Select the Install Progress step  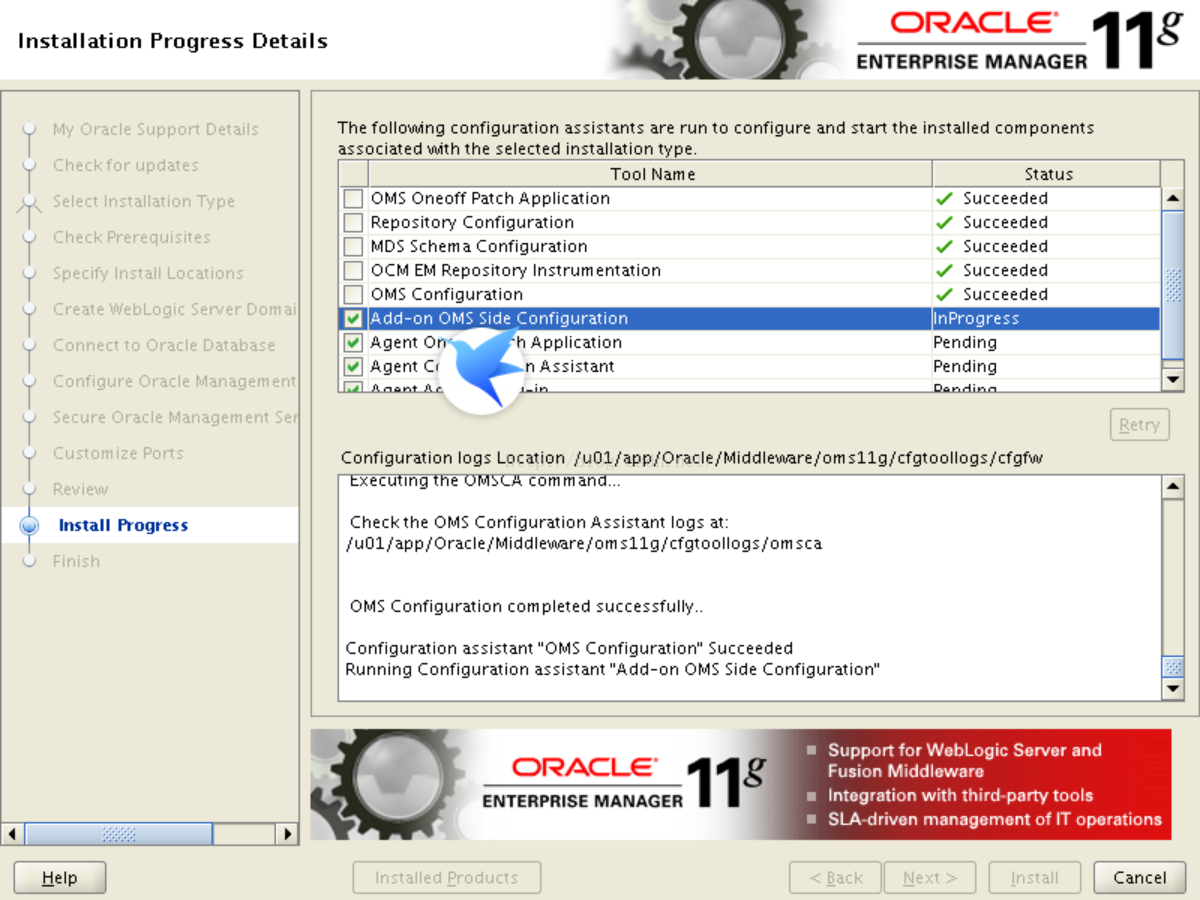(x=123, y=525)
